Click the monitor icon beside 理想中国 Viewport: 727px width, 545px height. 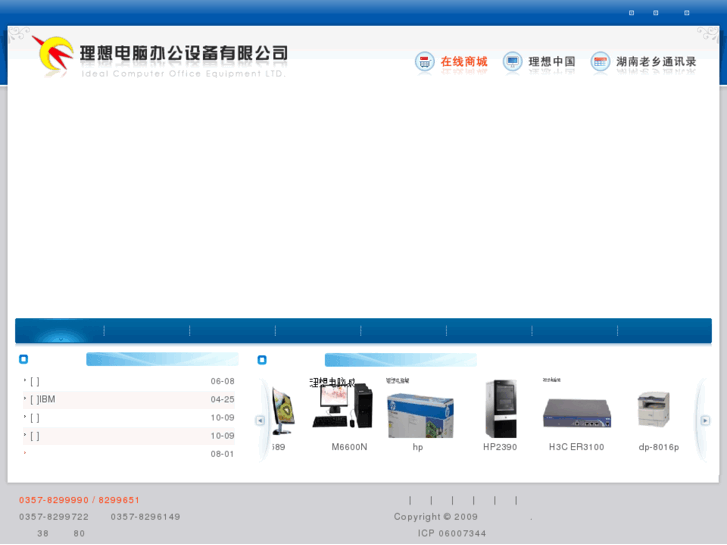click(x=512, y=61)
